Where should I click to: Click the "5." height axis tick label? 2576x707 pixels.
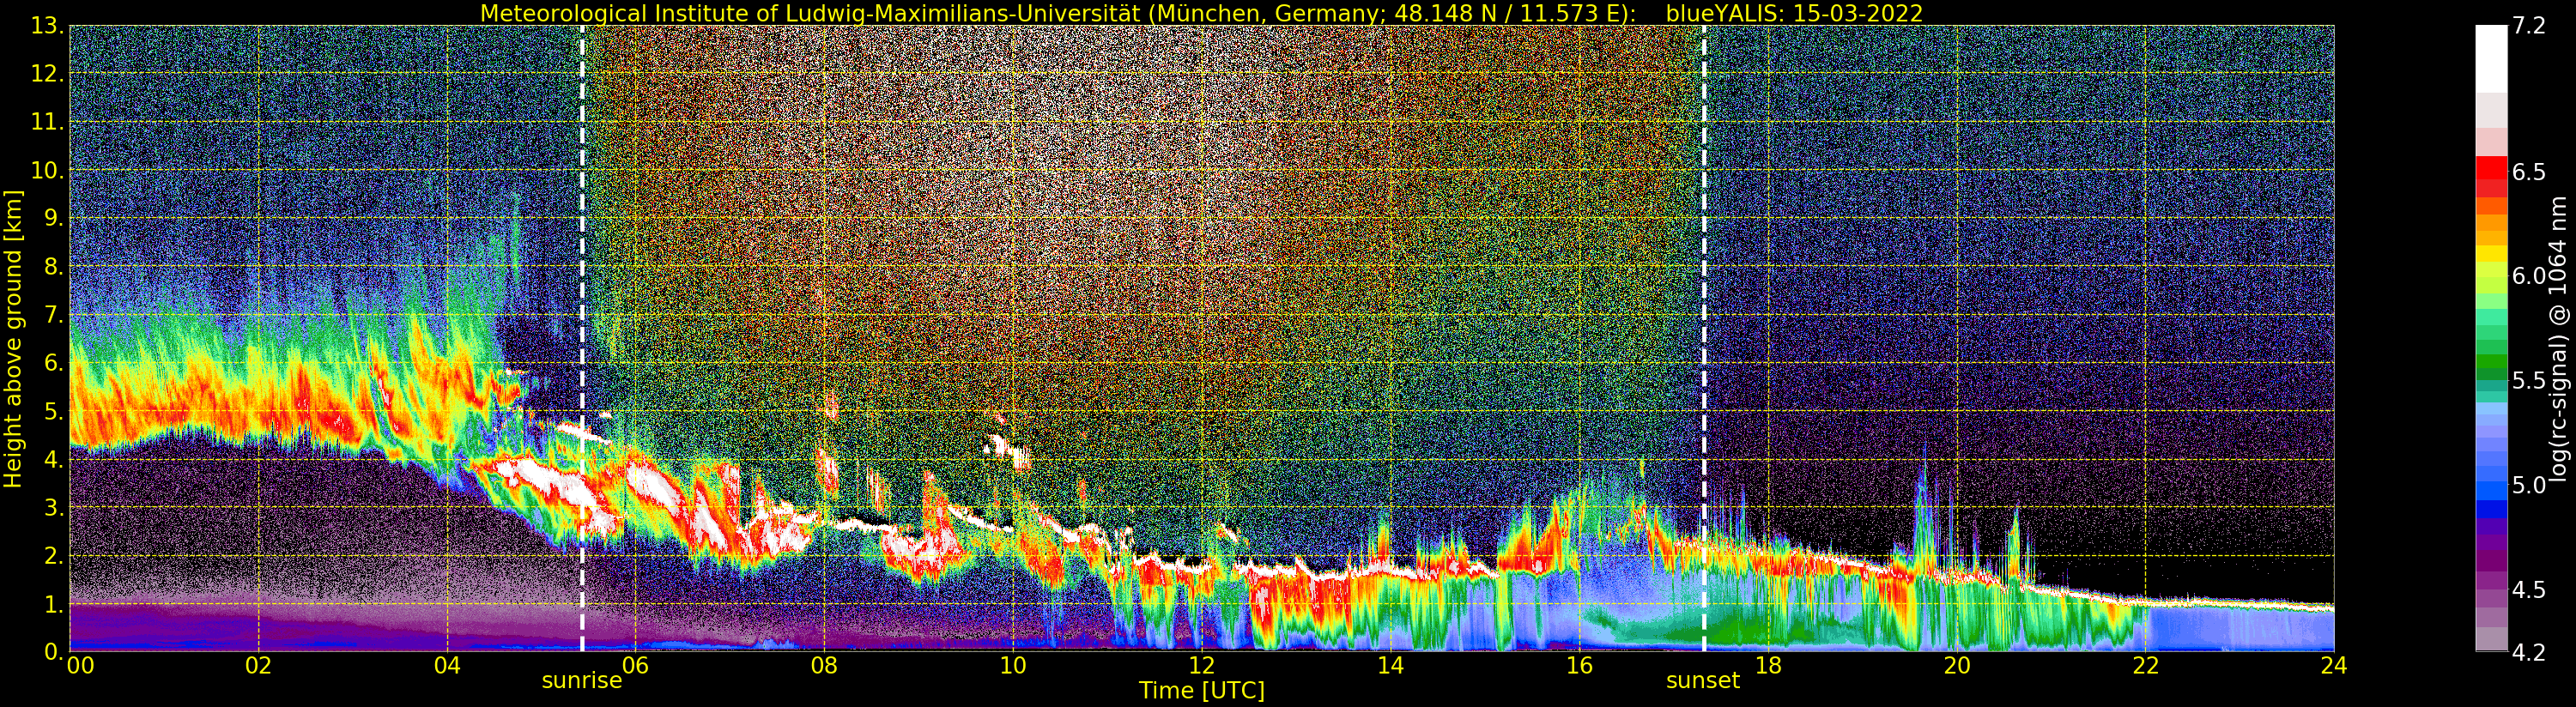[54, 411]
